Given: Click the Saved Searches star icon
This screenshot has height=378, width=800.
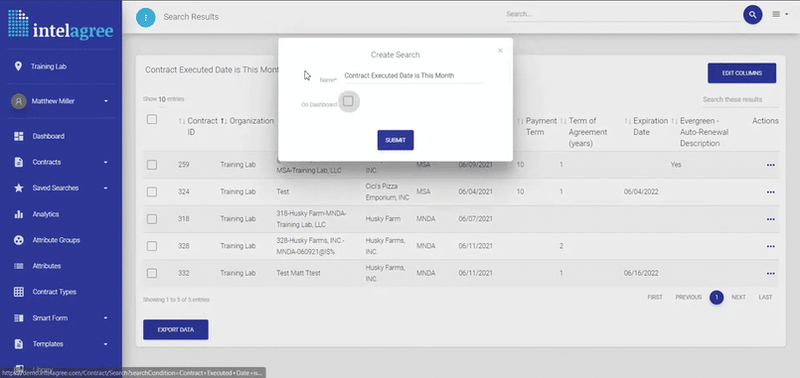Looking at the screenshot, I should point(19,188).
